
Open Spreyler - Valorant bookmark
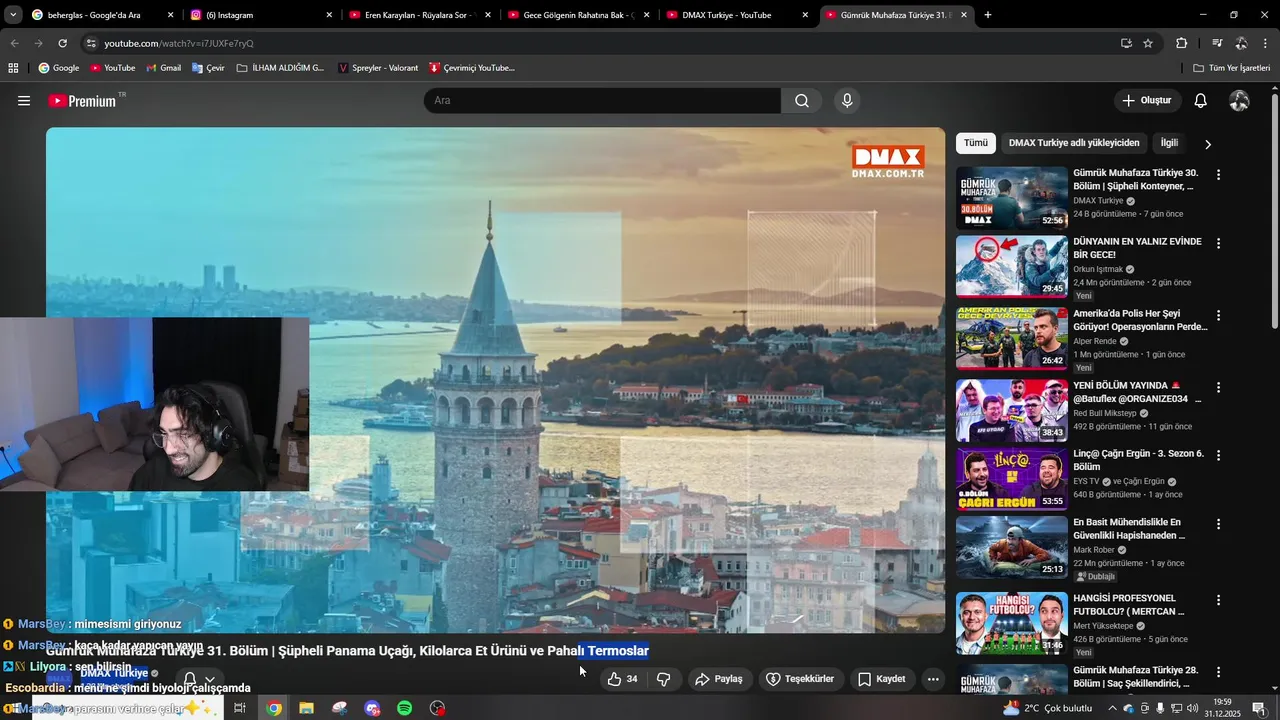[x=378, y=68]
